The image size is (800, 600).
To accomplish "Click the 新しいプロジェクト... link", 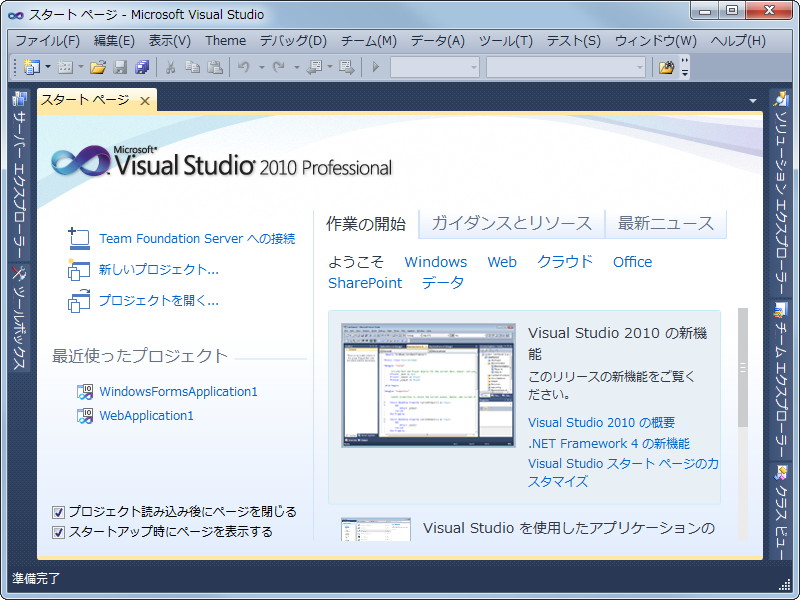I will pos(159,269).
